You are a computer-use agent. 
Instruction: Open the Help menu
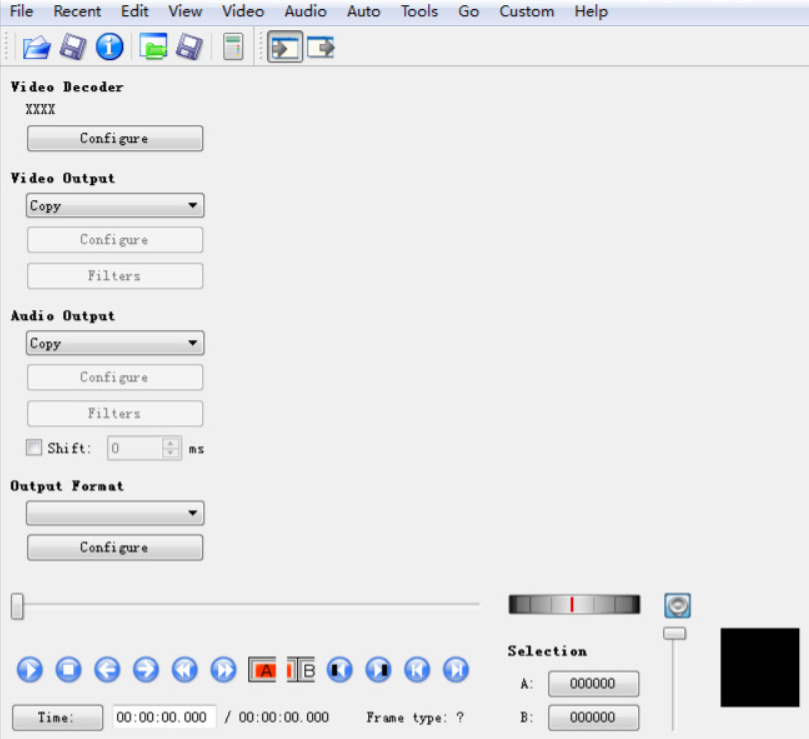[591, 11]
